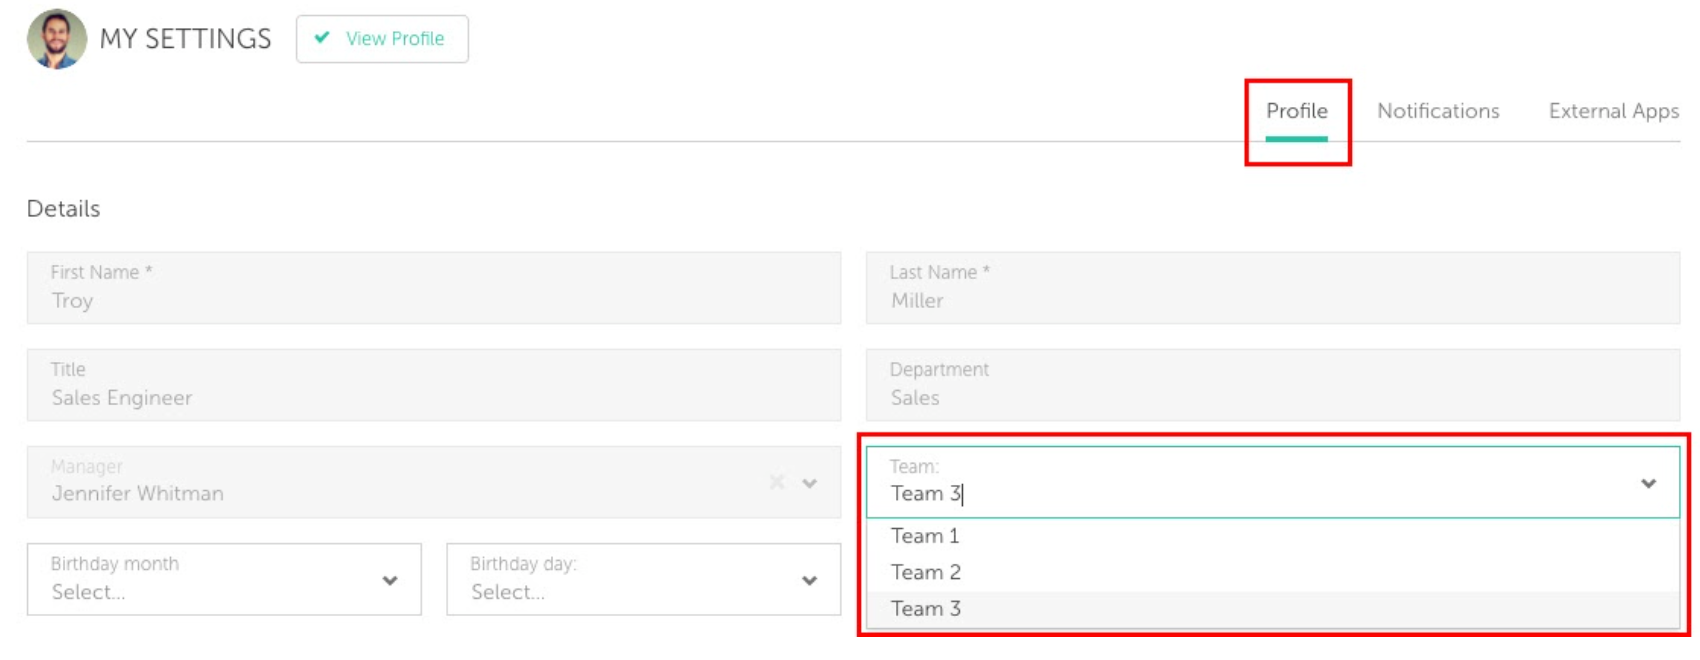The image size is (1700, 660).
Task: Open the Birthday day dropdown
Action: 643,579
